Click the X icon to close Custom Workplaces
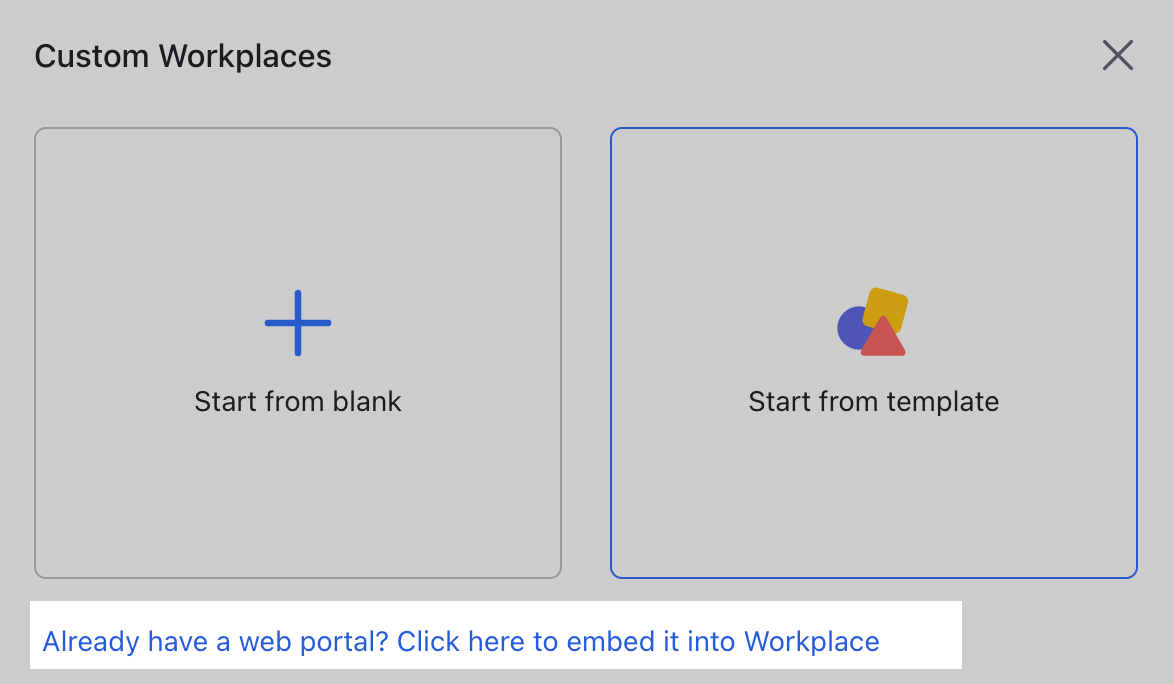 click(x=1117, y=55)
